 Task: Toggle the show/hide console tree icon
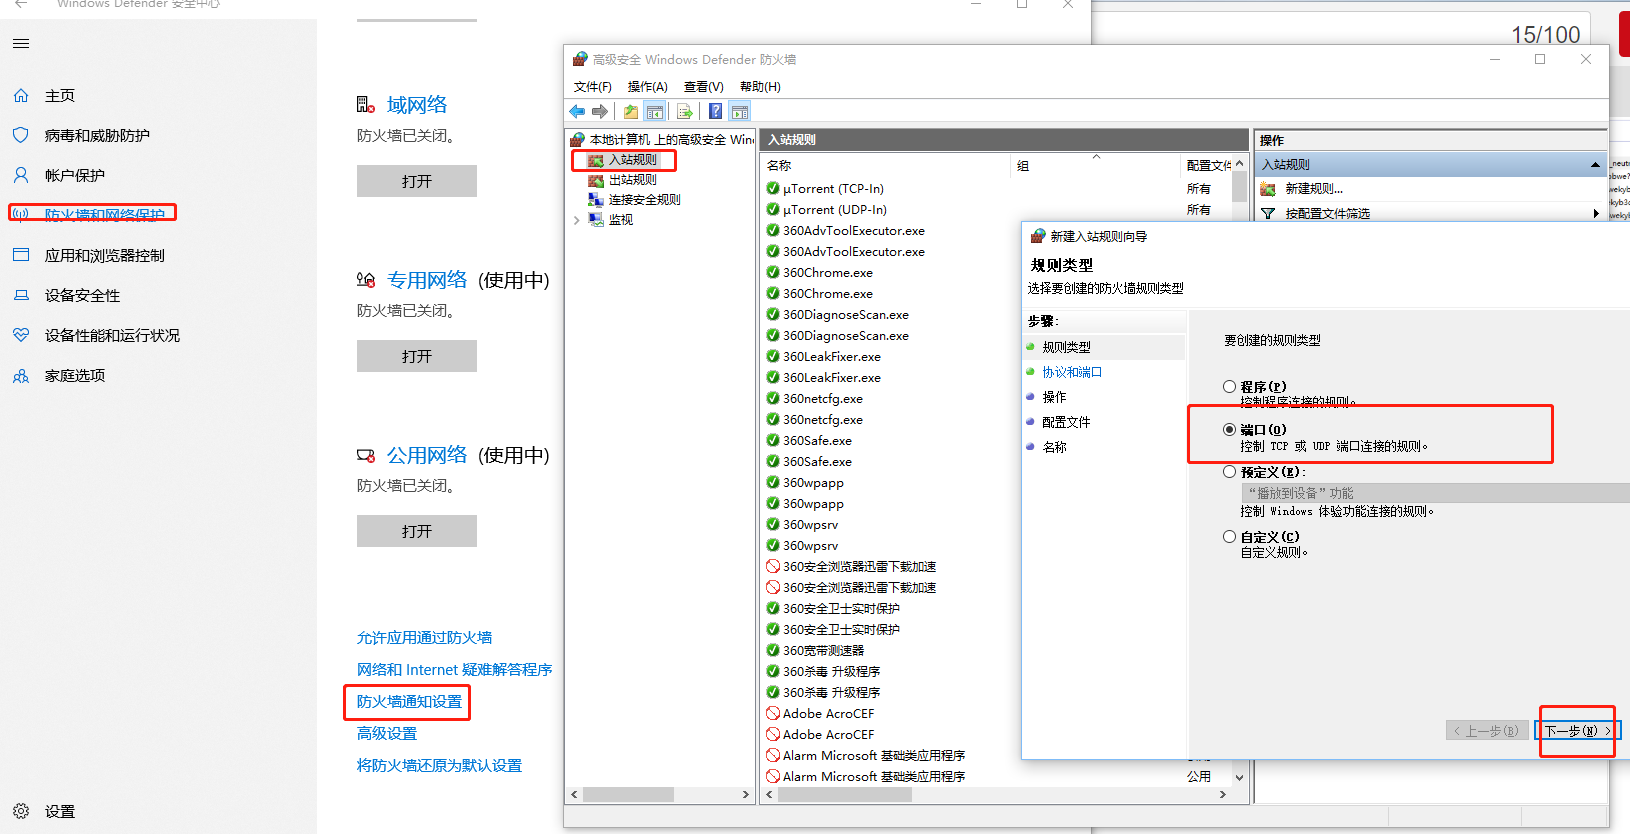pos(655,111)
